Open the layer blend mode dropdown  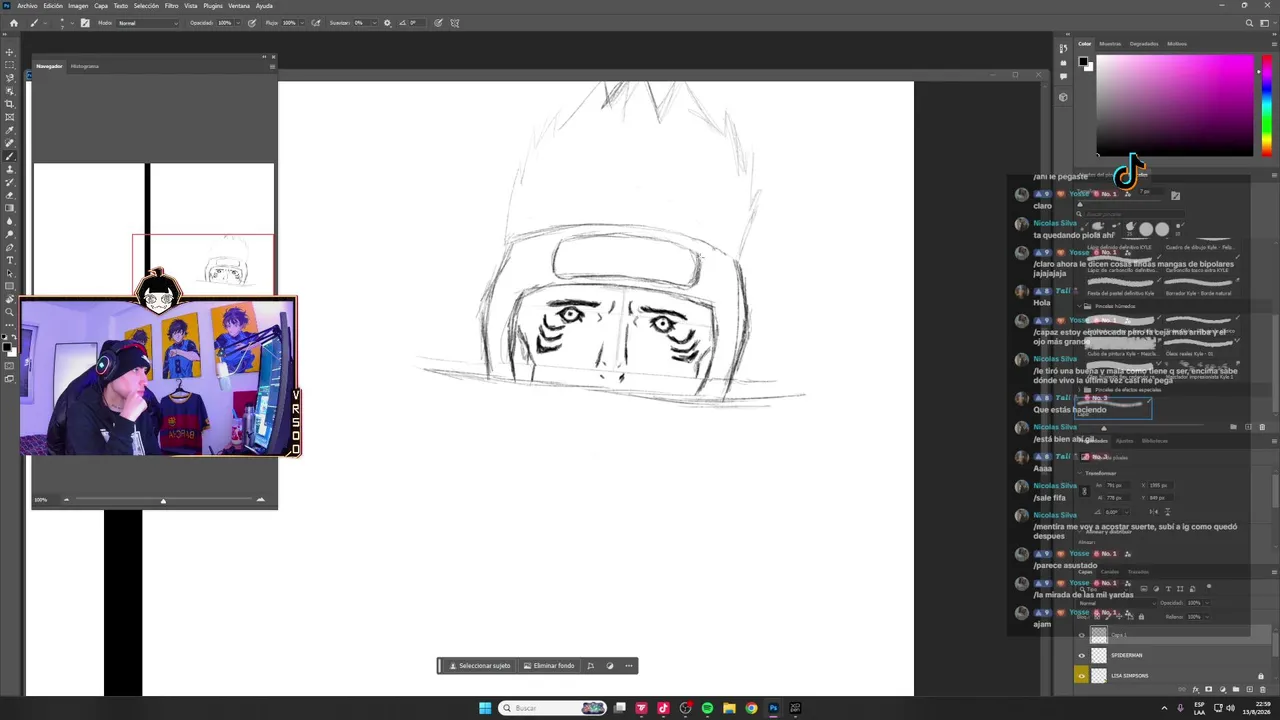click(x=1119, y=603)
